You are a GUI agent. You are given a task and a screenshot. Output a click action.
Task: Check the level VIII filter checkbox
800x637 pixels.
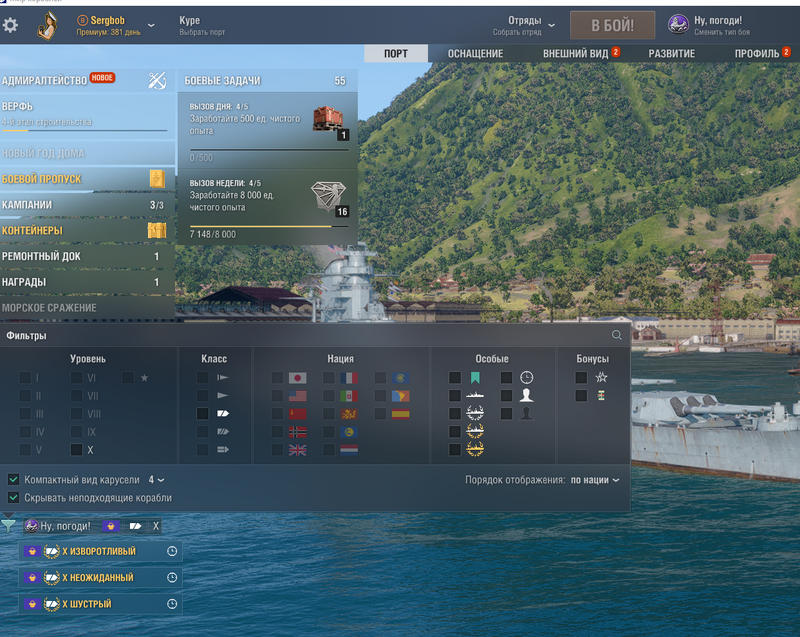tap(77, 414)
